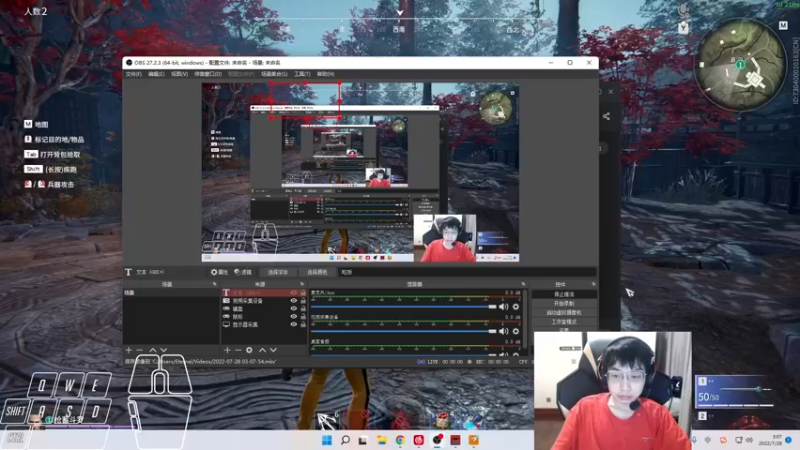
Task: Select the 鼠标 source row
Action: [264, 316]
